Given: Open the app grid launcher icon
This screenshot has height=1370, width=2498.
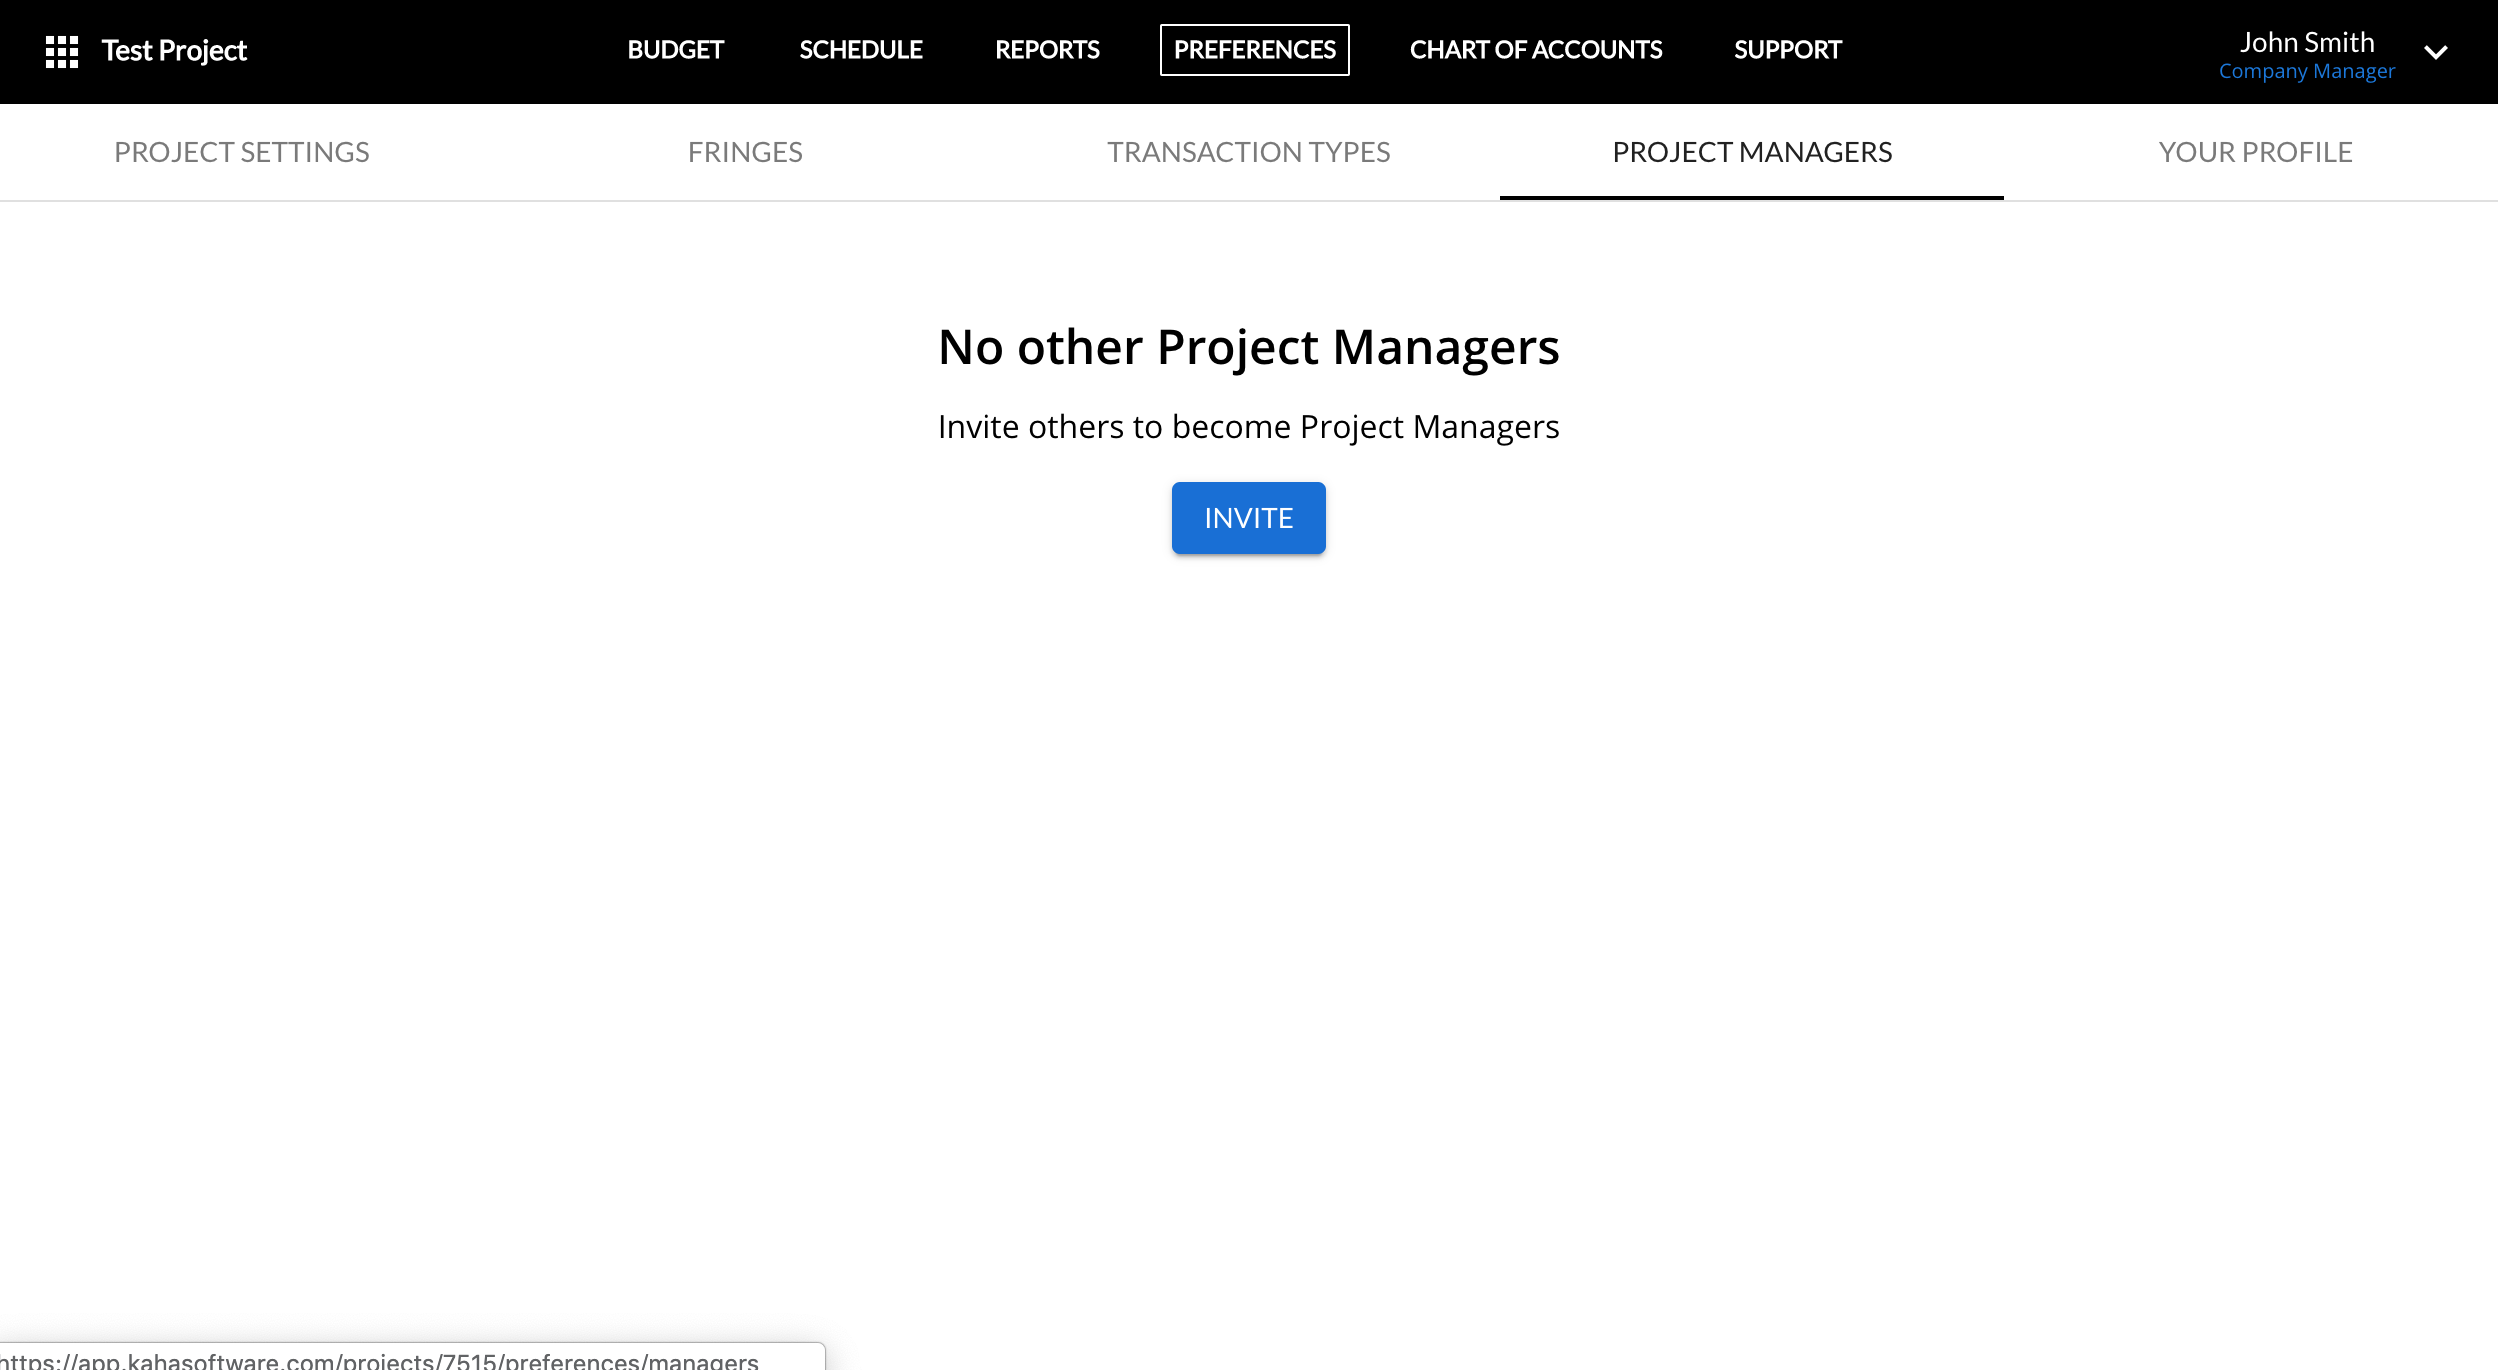Looking at the screenshot, I should coord(62,51).
